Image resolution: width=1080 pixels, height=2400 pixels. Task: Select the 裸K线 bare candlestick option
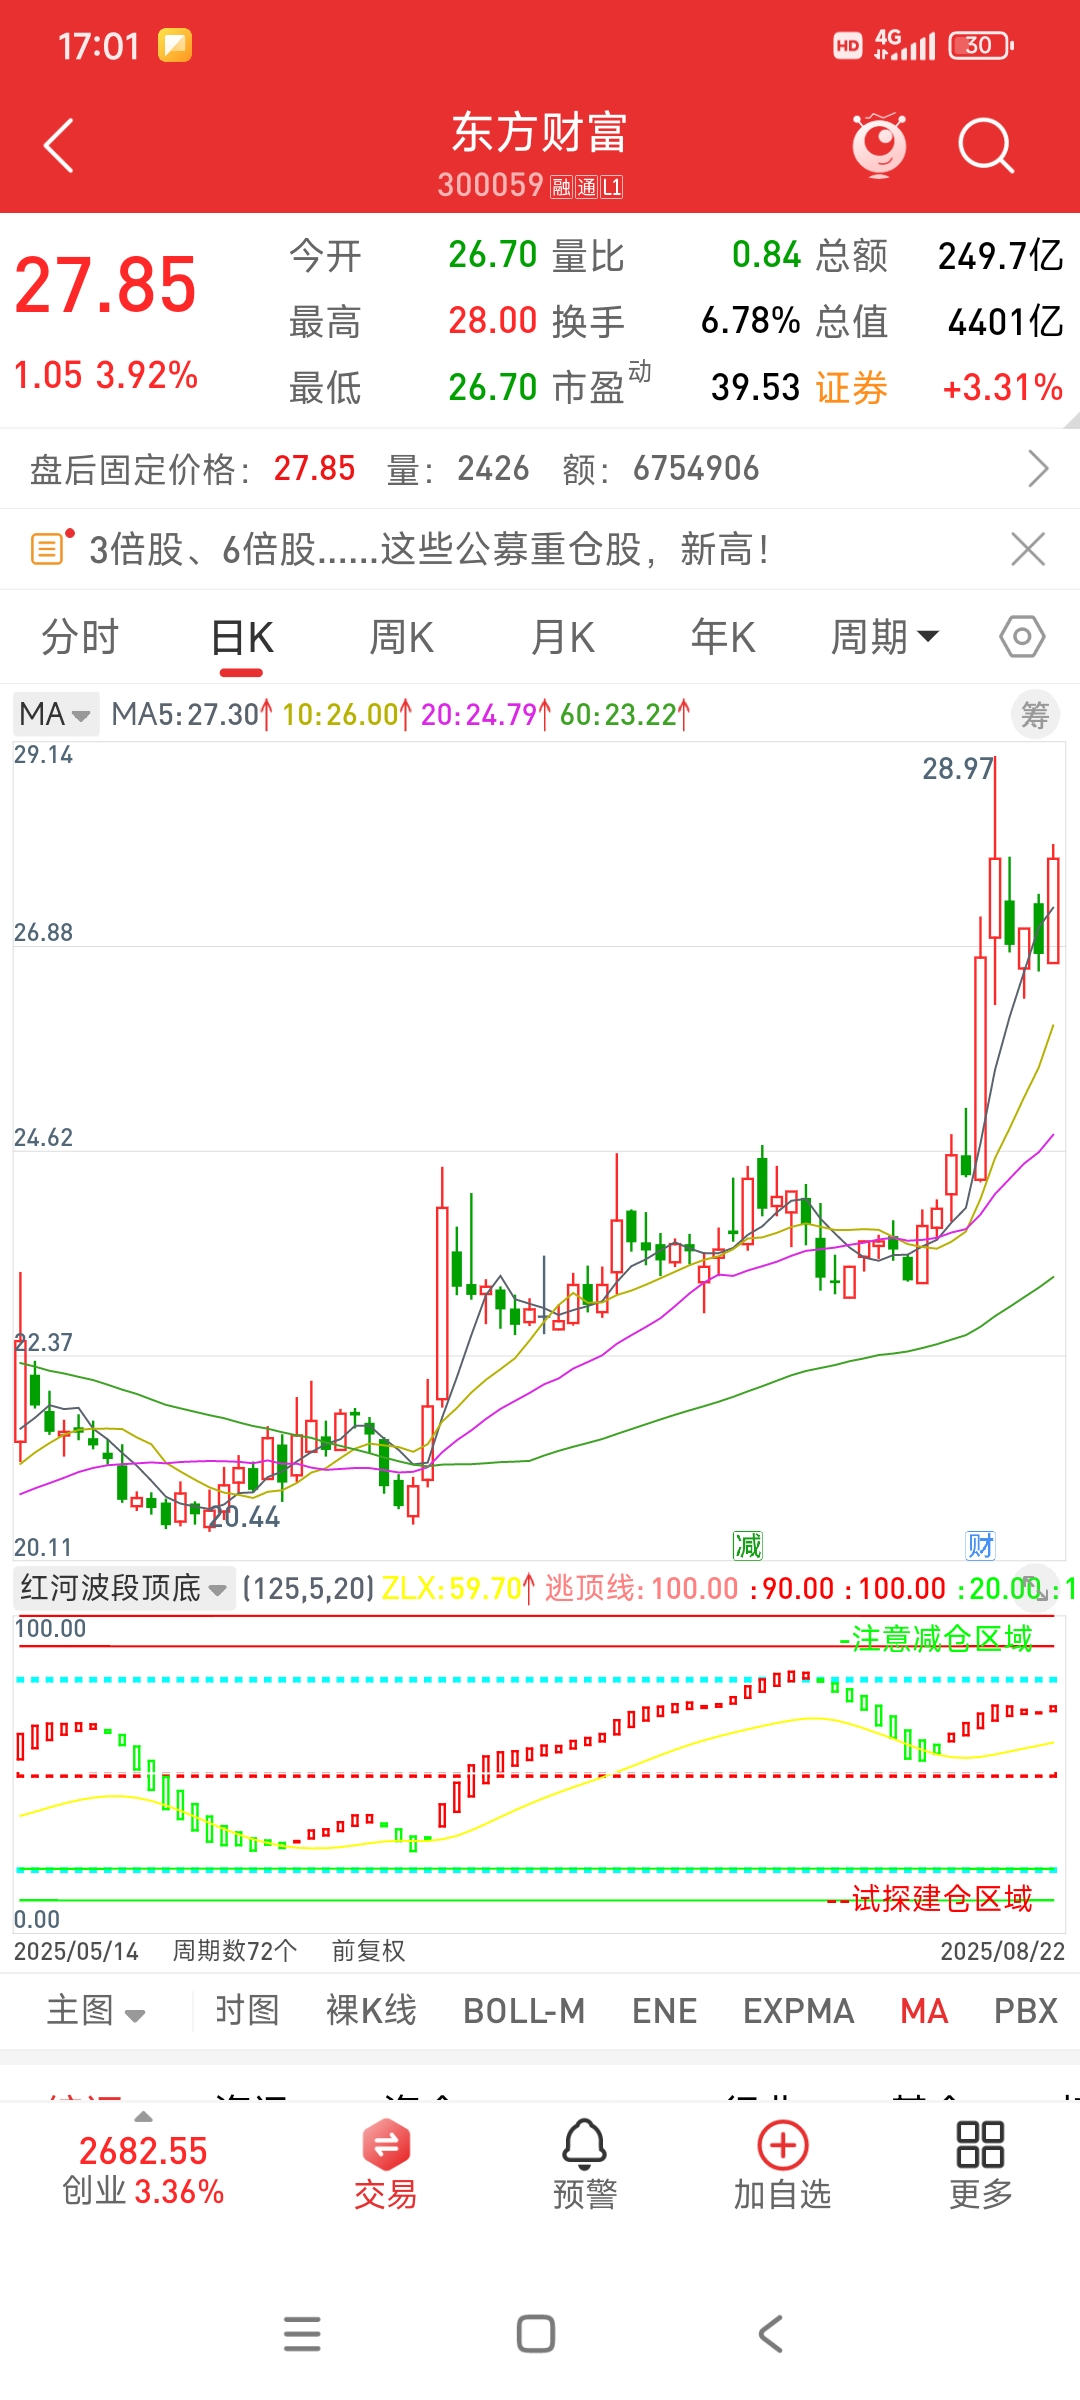pos(371,2010)
